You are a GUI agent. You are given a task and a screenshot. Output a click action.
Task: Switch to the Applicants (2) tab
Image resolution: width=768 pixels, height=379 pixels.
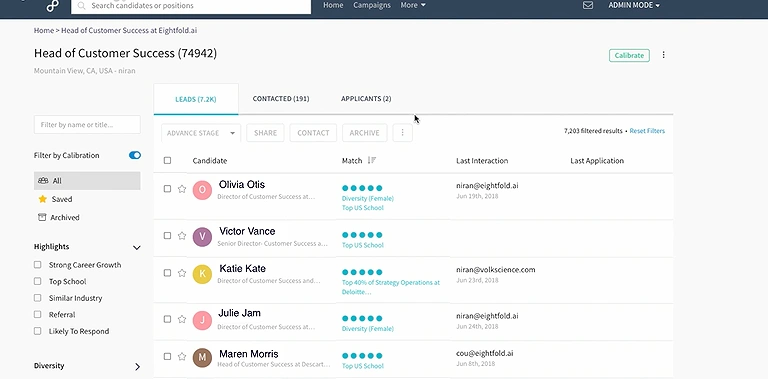366,99
